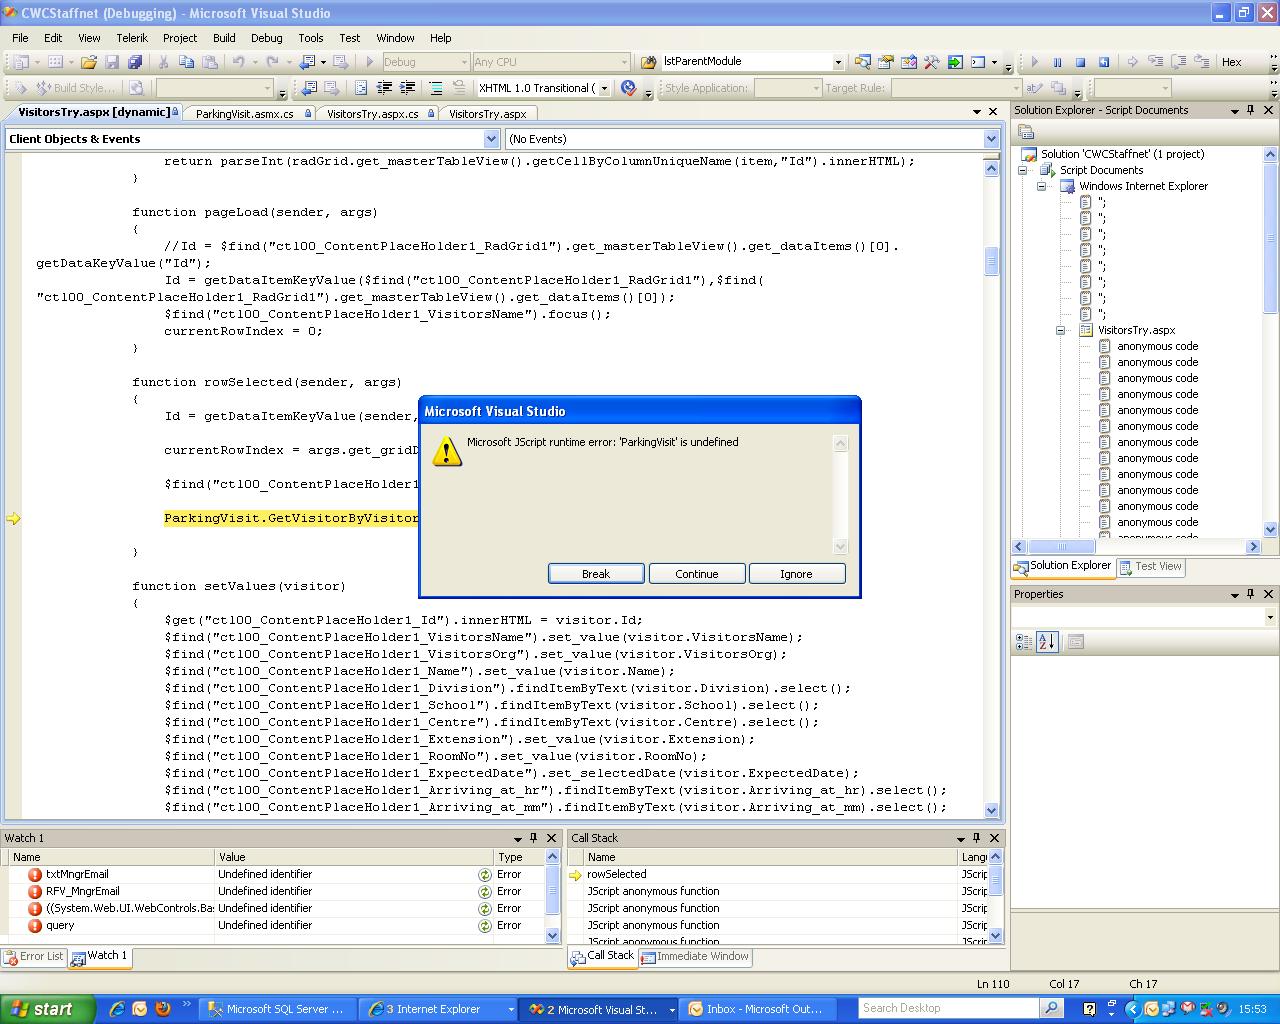The height and width of the screenshot is (1024, 1280).
Task: Toggle Categorized view in Properties panel
Action: pyautogui.click(x=1023, y=642)
